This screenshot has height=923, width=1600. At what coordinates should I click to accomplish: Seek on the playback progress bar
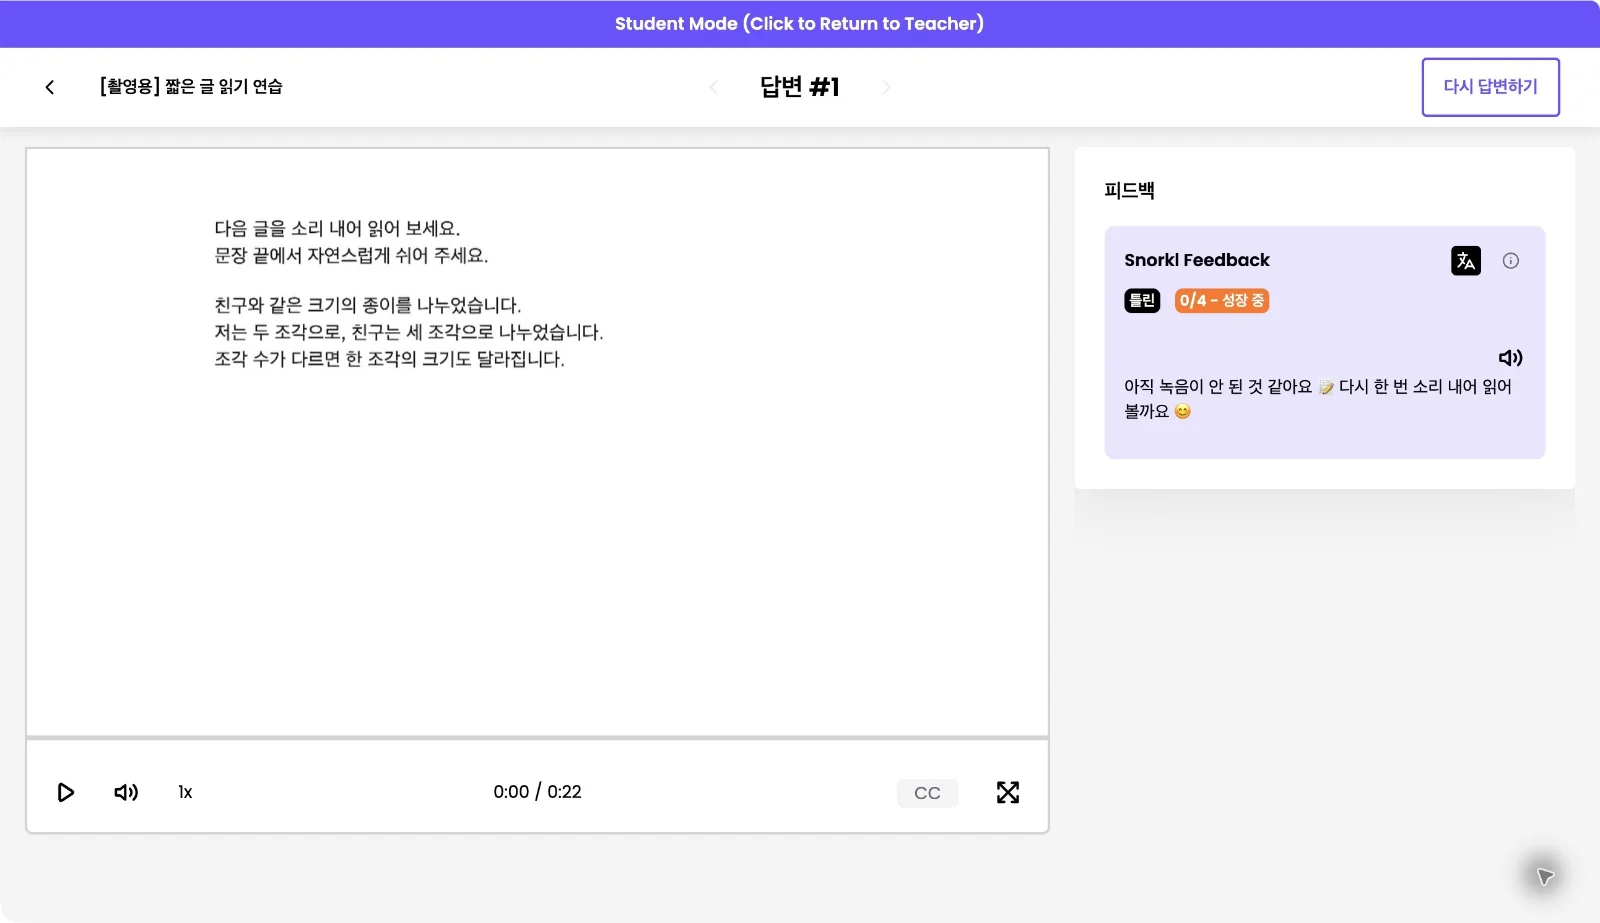pyautogui.click(x=538, y=738)
